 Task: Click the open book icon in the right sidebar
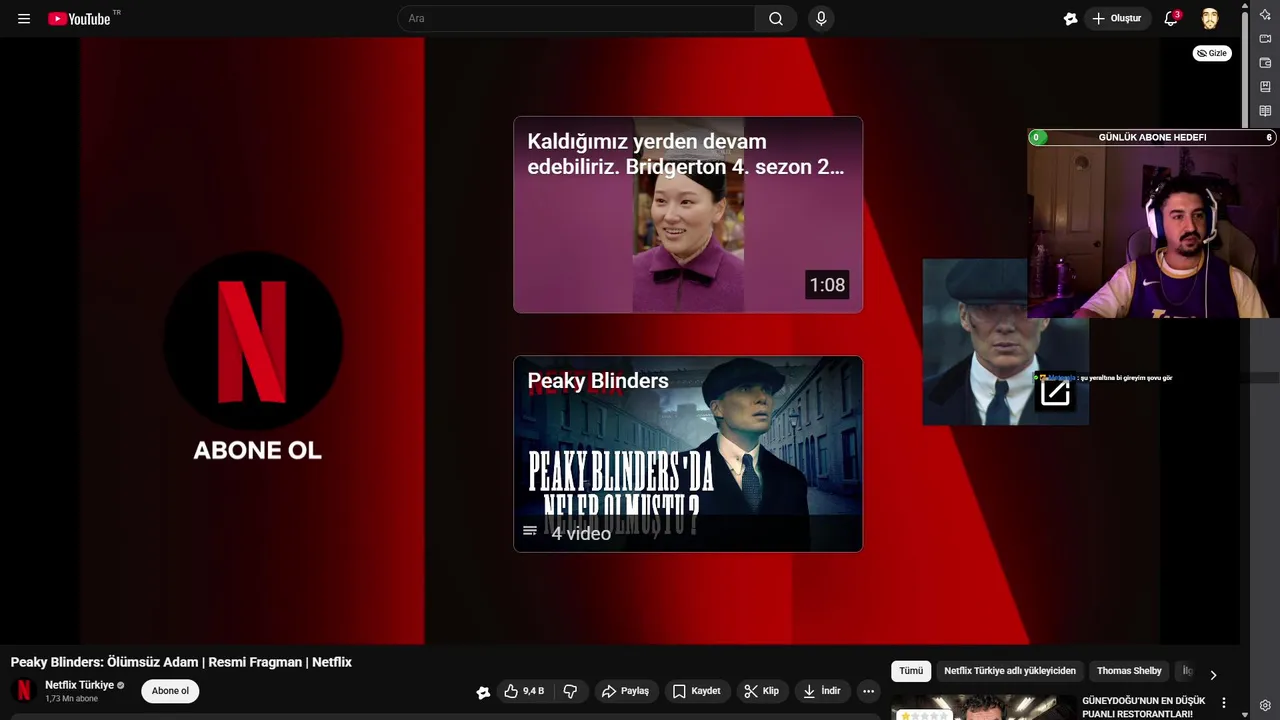(1265, 111)
